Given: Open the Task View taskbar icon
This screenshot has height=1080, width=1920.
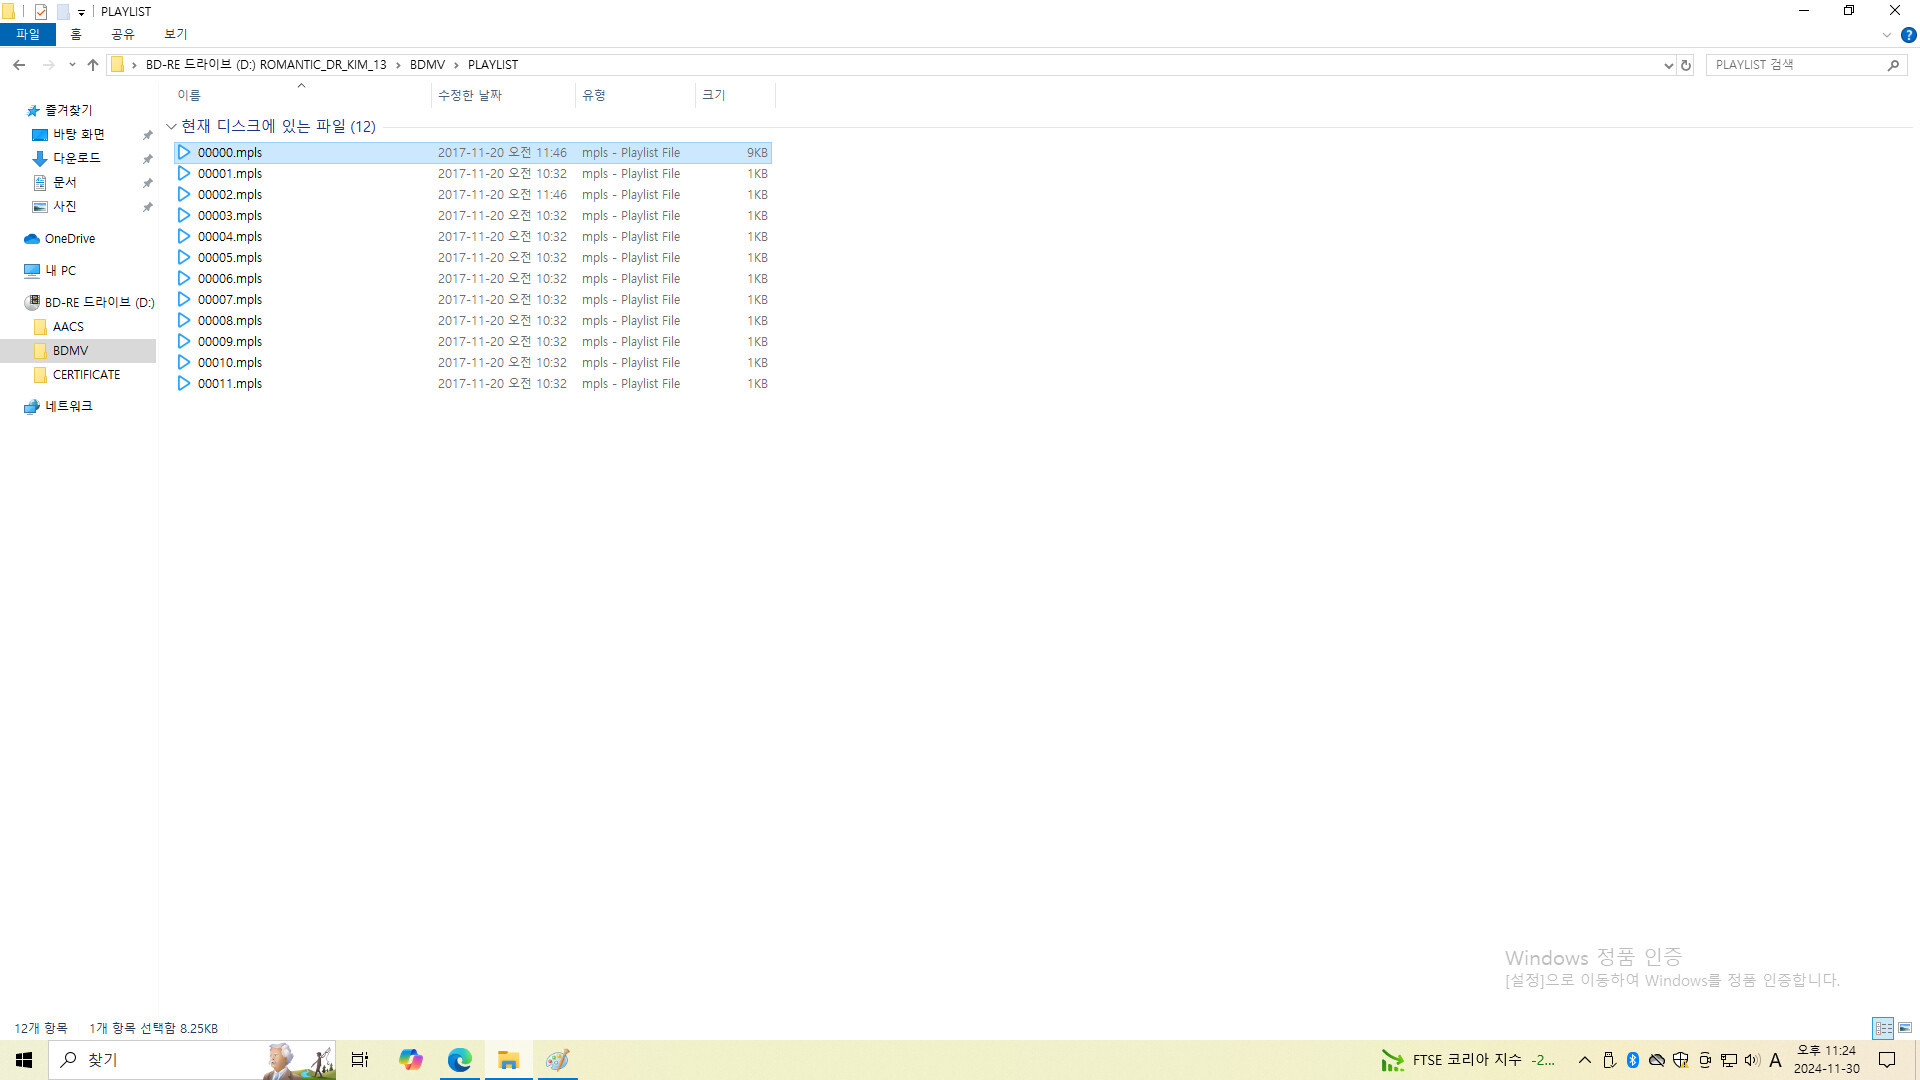Looking at the screenshot, I should [x=360, y=1060].
